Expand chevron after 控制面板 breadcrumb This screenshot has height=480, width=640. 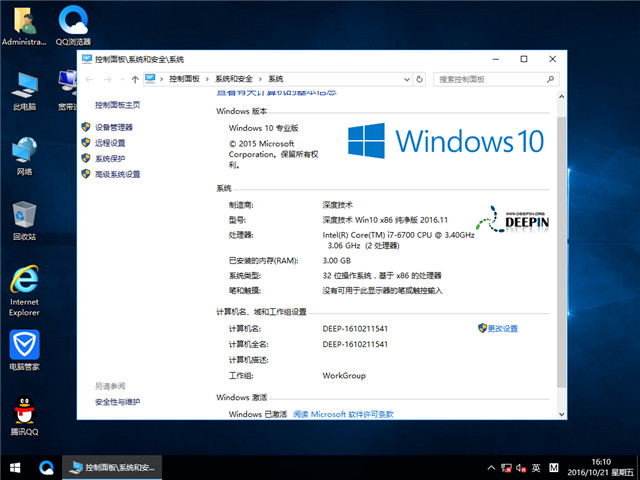pos(207,79)
